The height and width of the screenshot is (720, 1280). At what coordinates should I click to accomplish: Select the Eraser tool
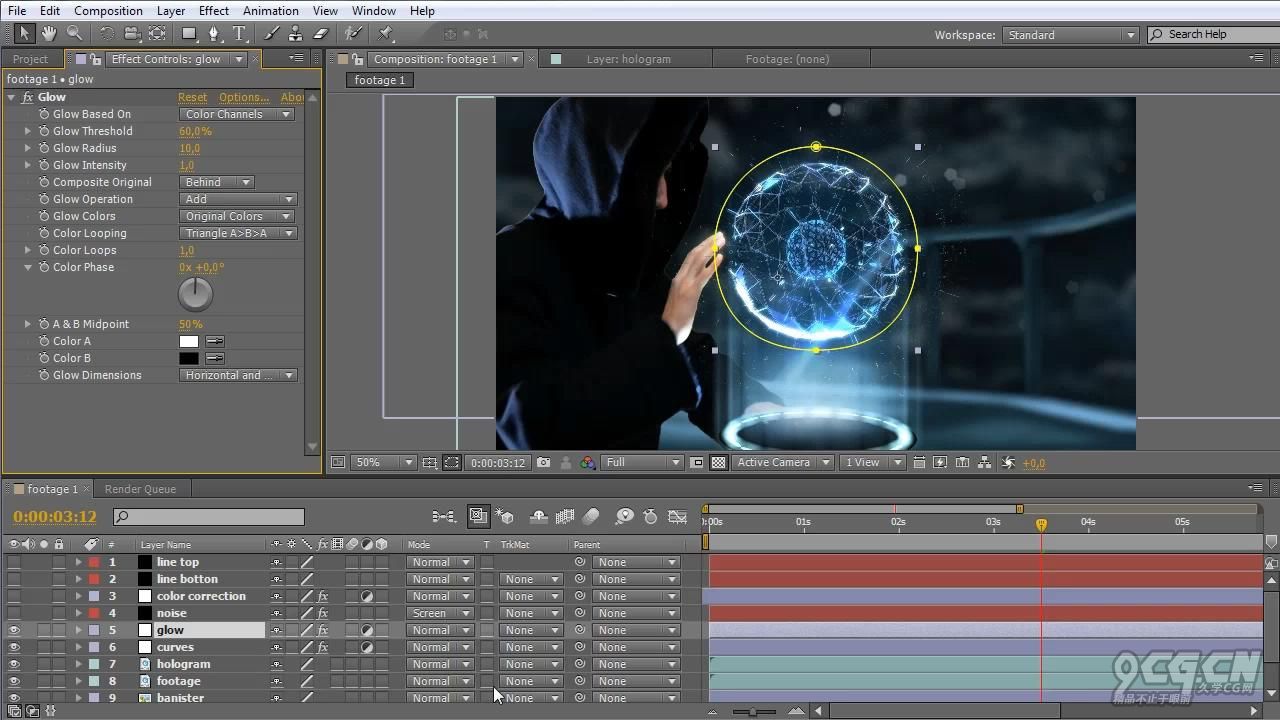click(320, 34)
